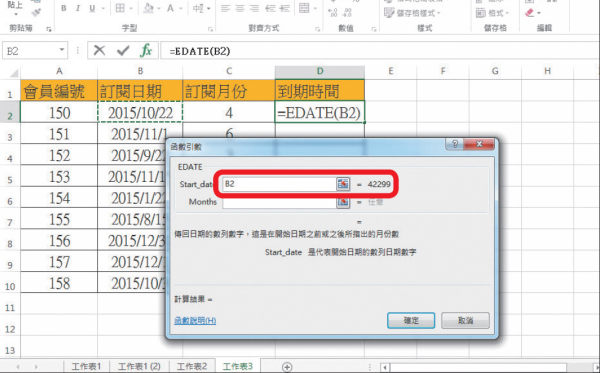Expand the Name Box dropdown arrow
This screenshot has width=600, height=373.
(62, 50)
